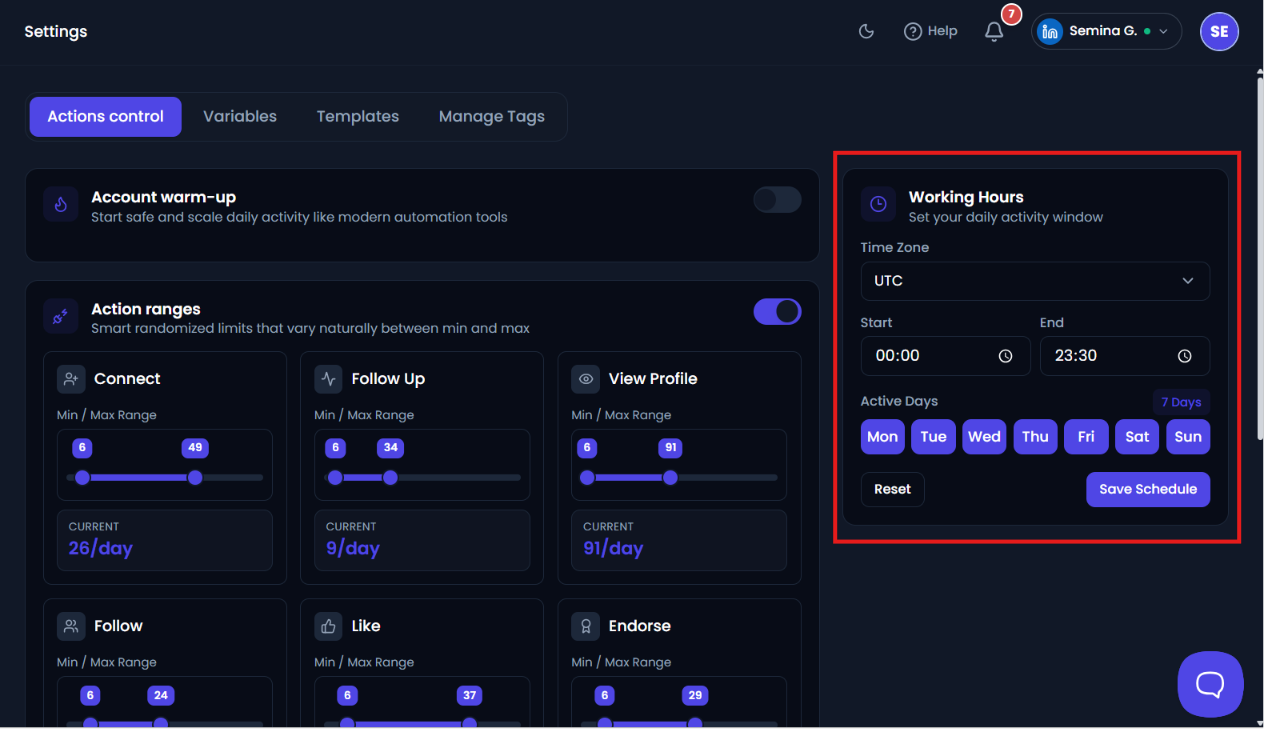
Task: Deselect Sat in Active Days
Action: pyautogui.click(x=1137, y=436)
